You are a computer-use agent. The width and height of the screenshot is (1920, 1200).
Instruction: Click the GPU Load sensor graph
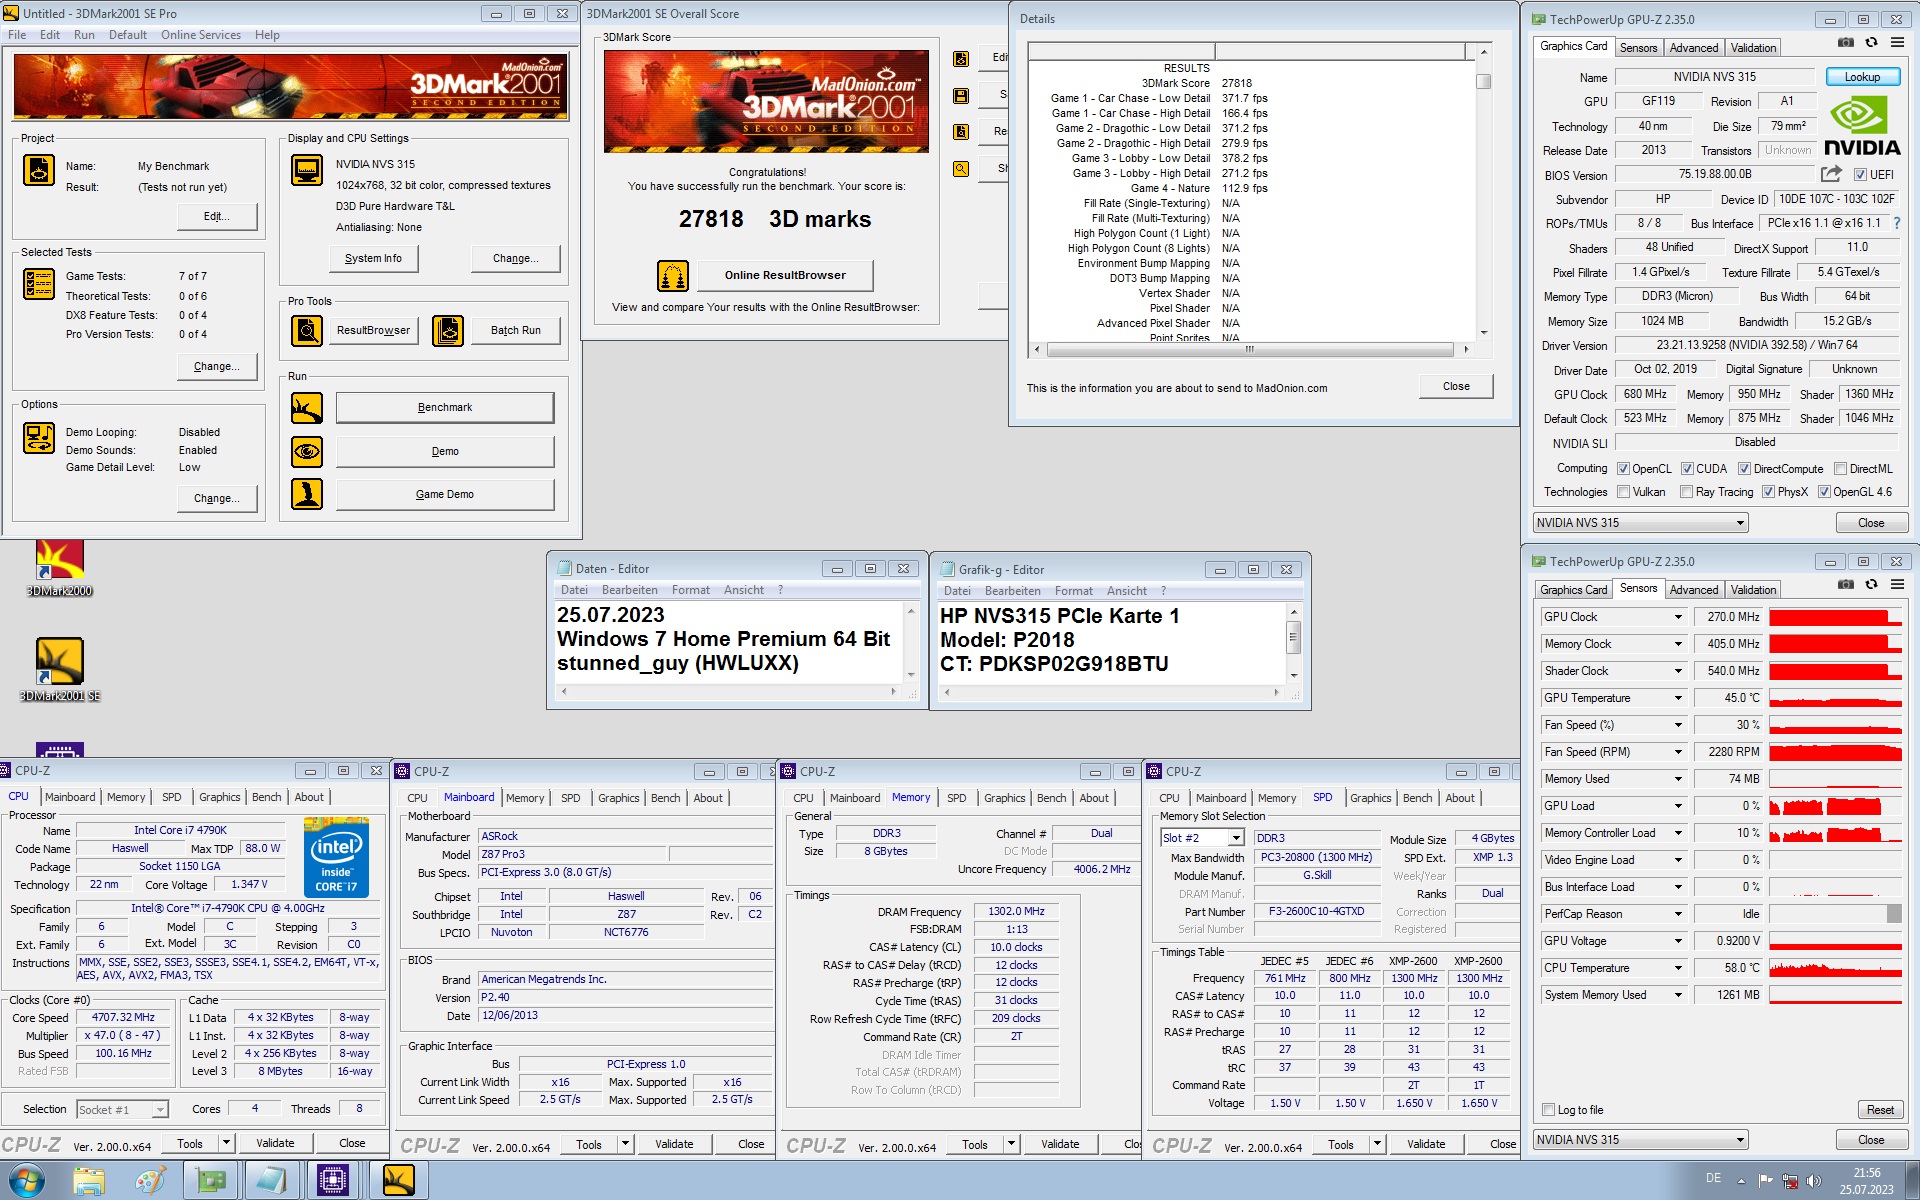point(1835,807)
